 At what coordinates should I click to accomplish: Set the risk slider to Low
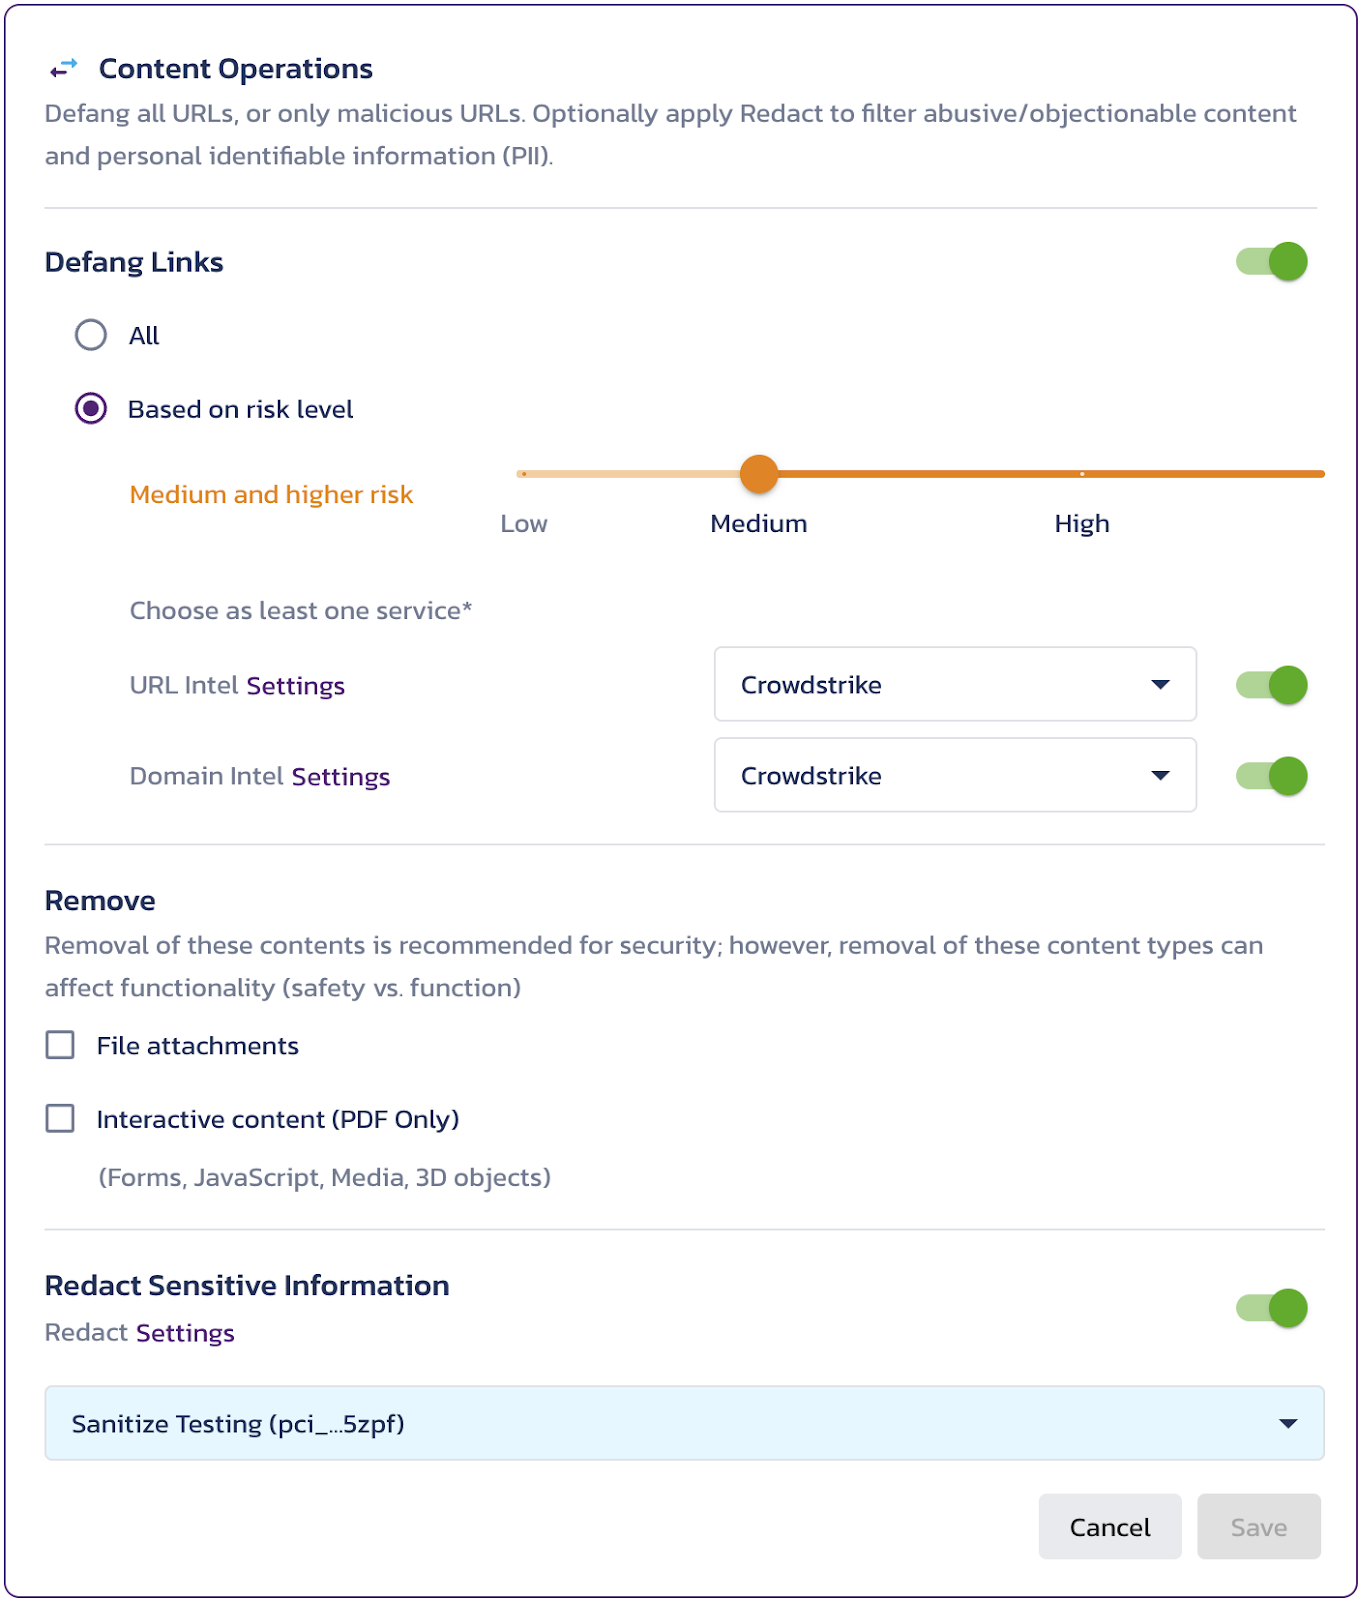(524, 474)
